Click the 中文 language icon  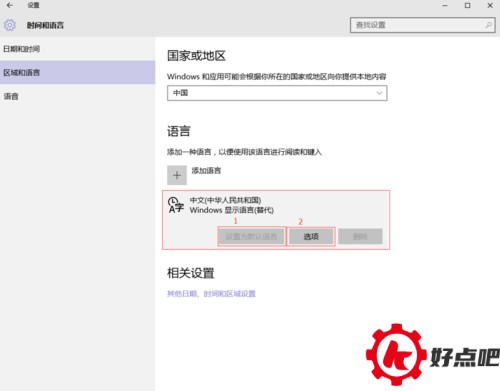[x=176, y=205]
